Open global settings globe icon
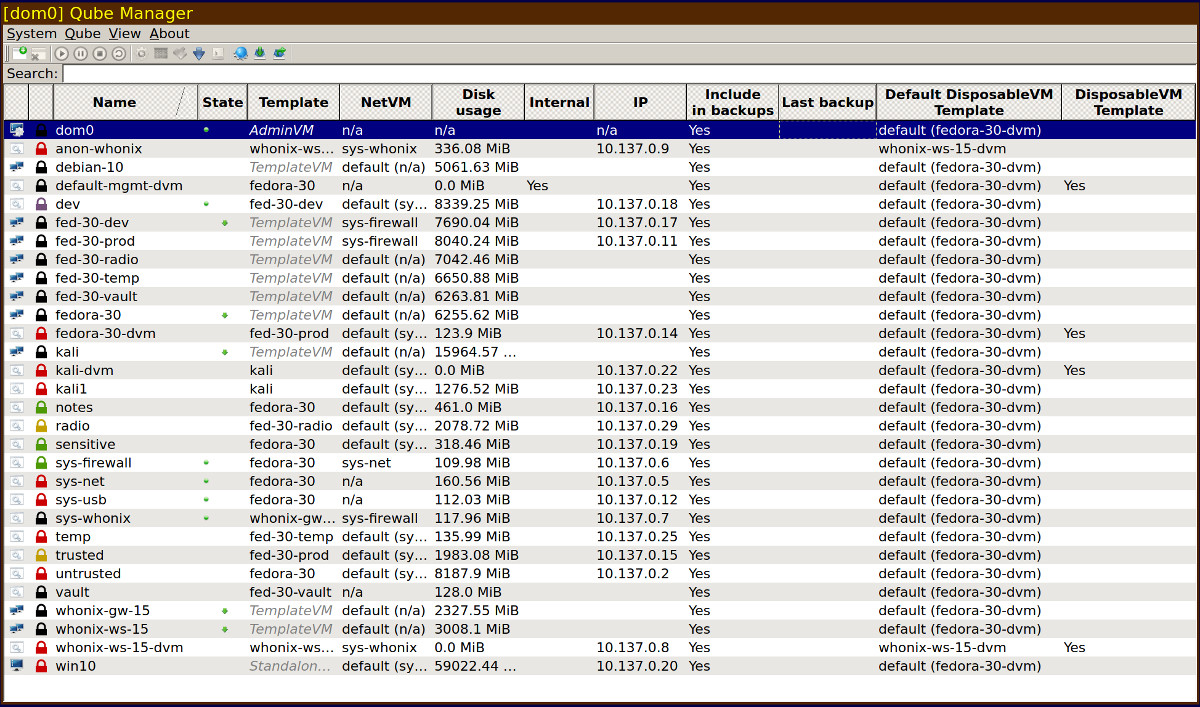The height and width of the screenshot is (707, 1200). point(240,54)
